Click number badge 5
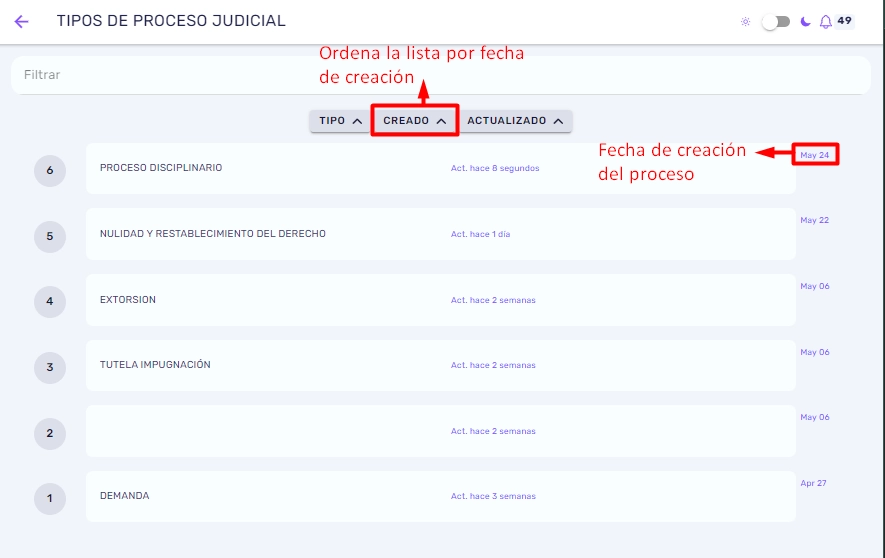Screen dimensions: 885x558 [x=50, y=236]
